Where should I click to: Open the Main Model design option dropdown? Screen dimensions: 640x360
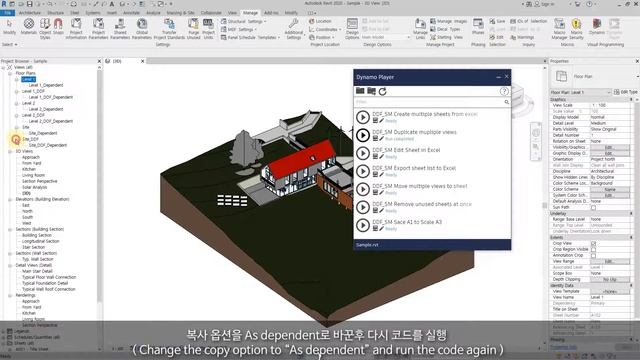(x=386, y=37)
